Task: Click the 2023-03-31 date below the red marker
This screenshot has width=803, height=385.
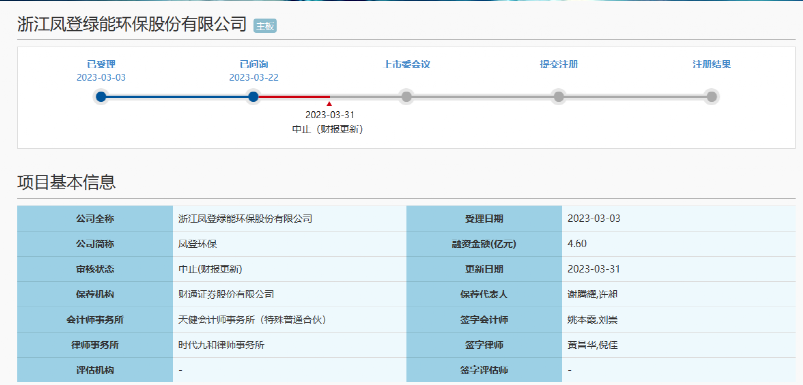Action: coord(329,115)
